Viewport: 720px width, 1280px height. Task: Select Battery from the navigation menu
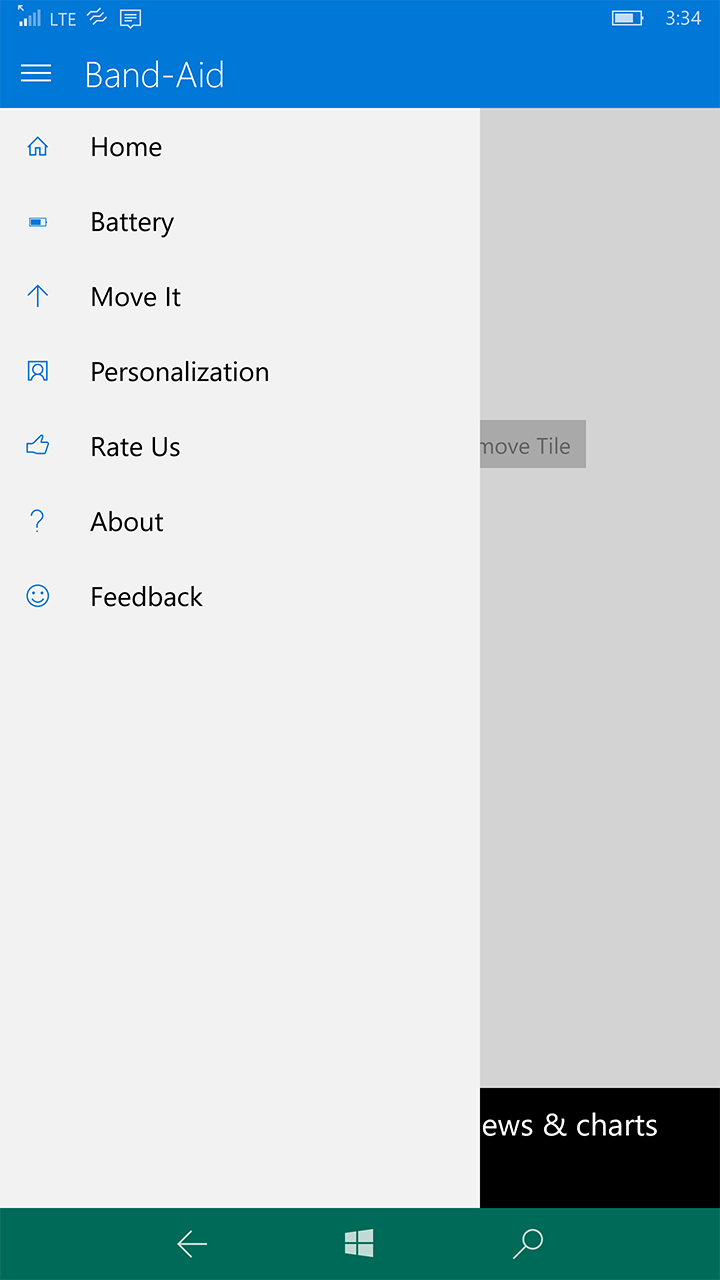132,222
